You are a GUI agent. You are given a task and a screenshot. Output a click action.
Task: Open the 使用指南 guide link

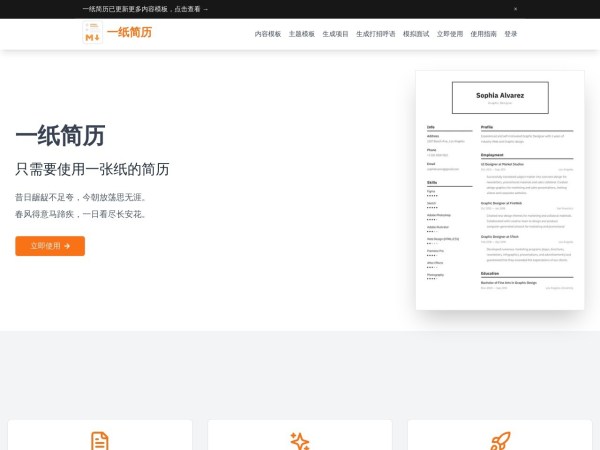click(x=483, y=34)
